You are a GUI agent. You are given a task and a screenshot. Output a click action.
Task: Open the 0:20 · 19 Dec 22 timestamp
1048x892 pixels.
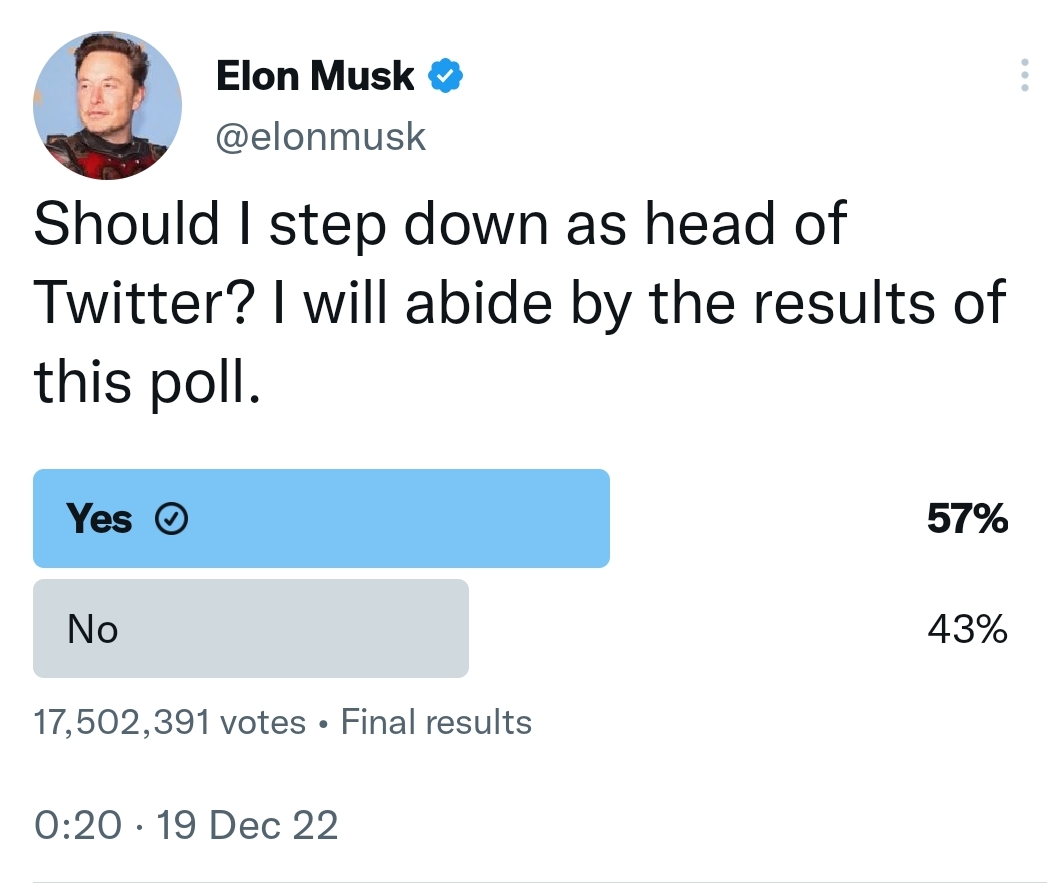tap(186, 825)
